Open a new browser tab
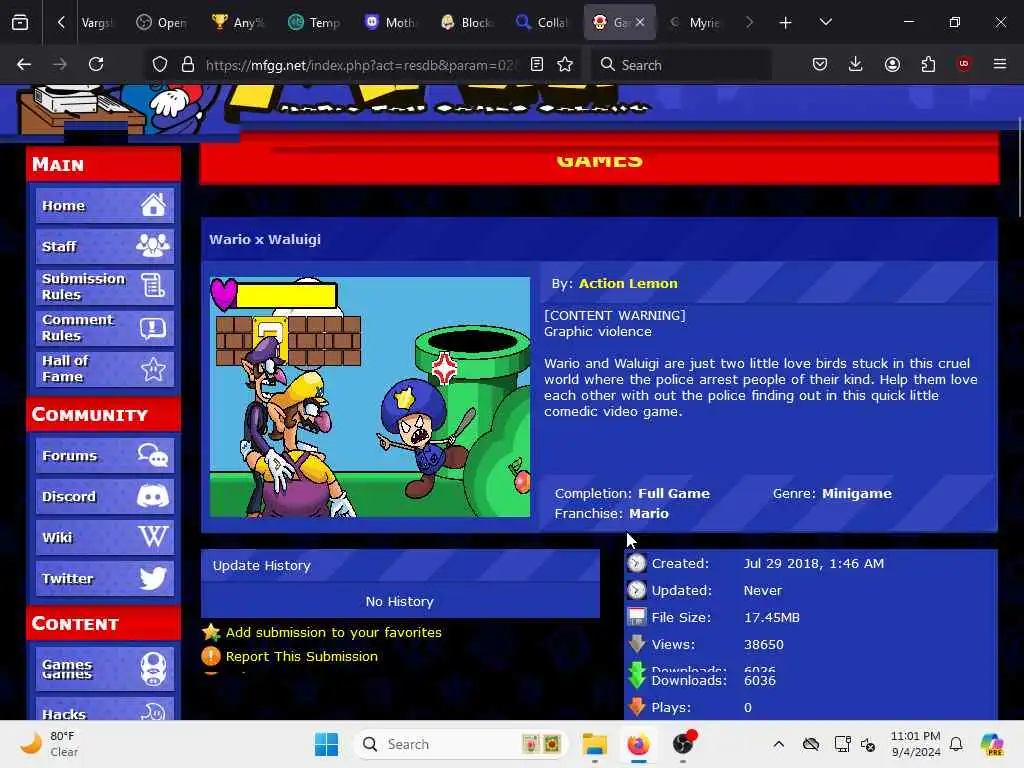The width and height of the screenshot is (1024, 768). [786, 23]
